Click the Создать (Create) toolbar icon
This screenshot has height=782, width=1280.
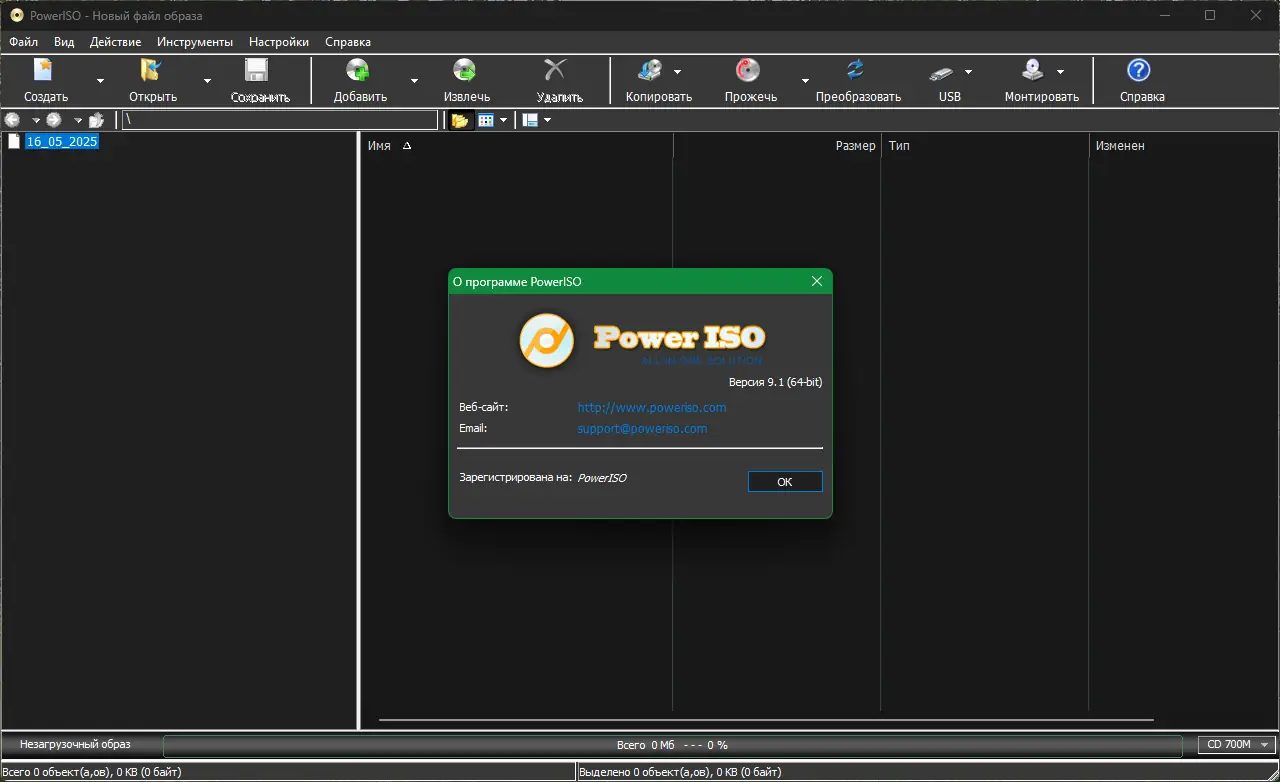(x=44, y=71)
